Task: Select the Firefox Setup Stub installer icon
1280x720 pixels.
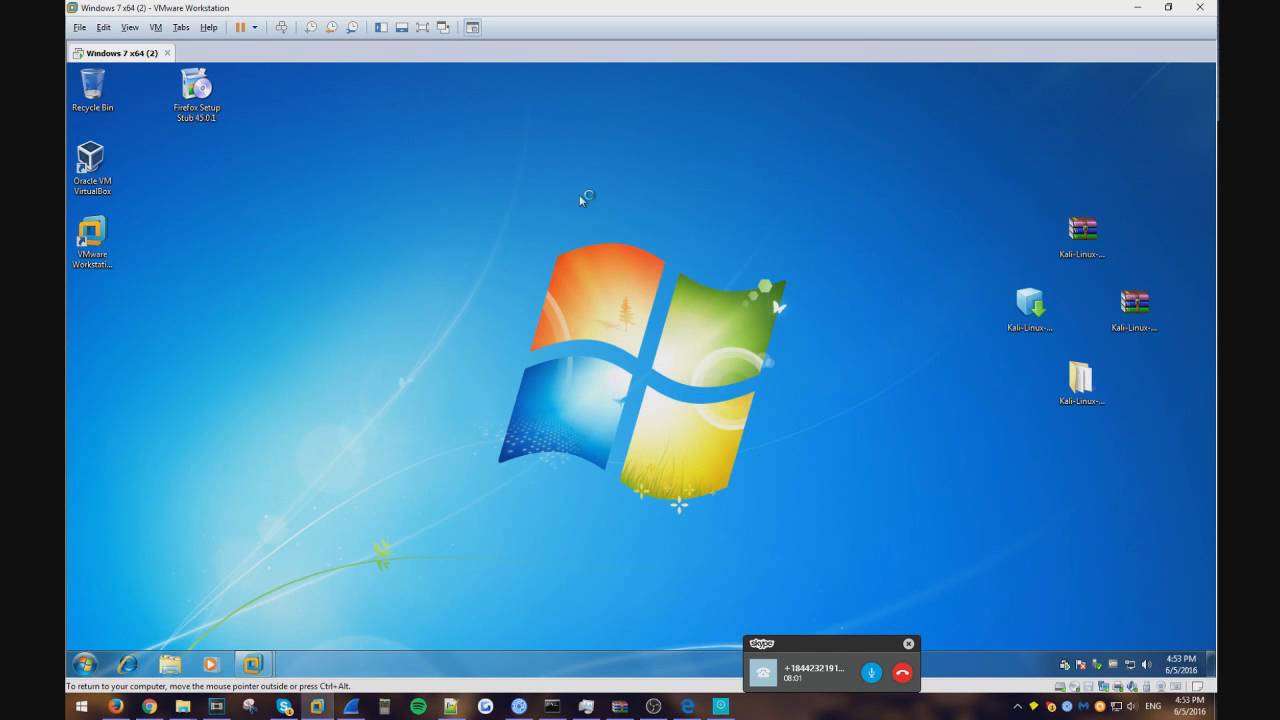Action: pos(196,95)
